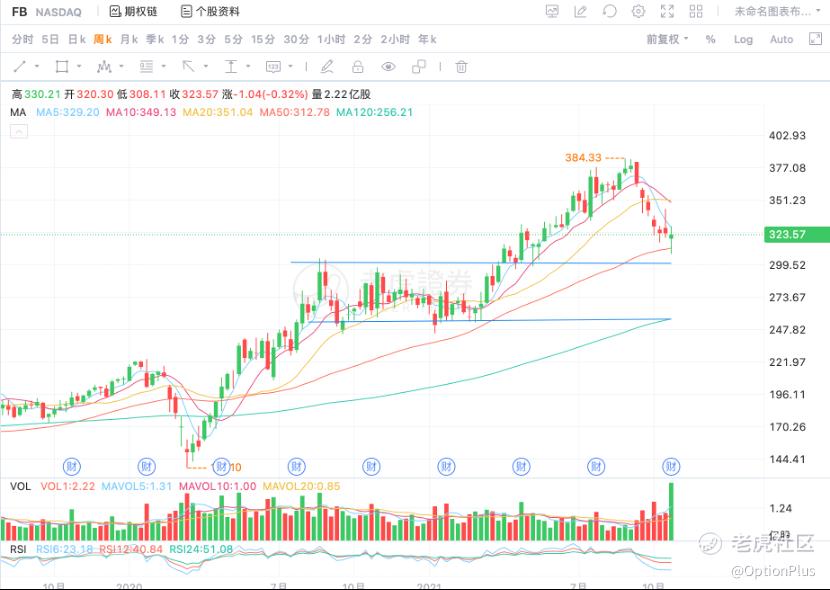830x590 pixels.
Task: Select the 1分 interval
Action: (x=180, y=39)
